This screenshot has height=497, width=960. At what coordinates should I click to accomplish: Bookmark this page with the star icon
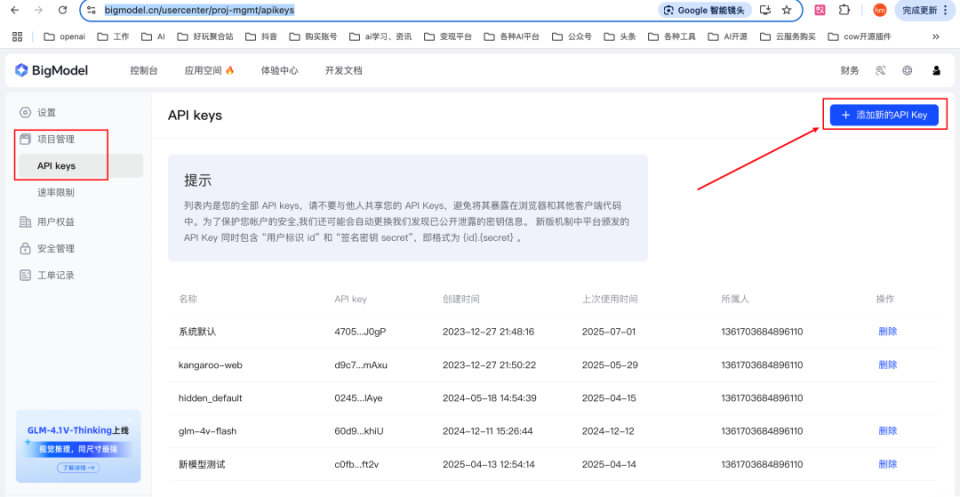pos(787,10)
